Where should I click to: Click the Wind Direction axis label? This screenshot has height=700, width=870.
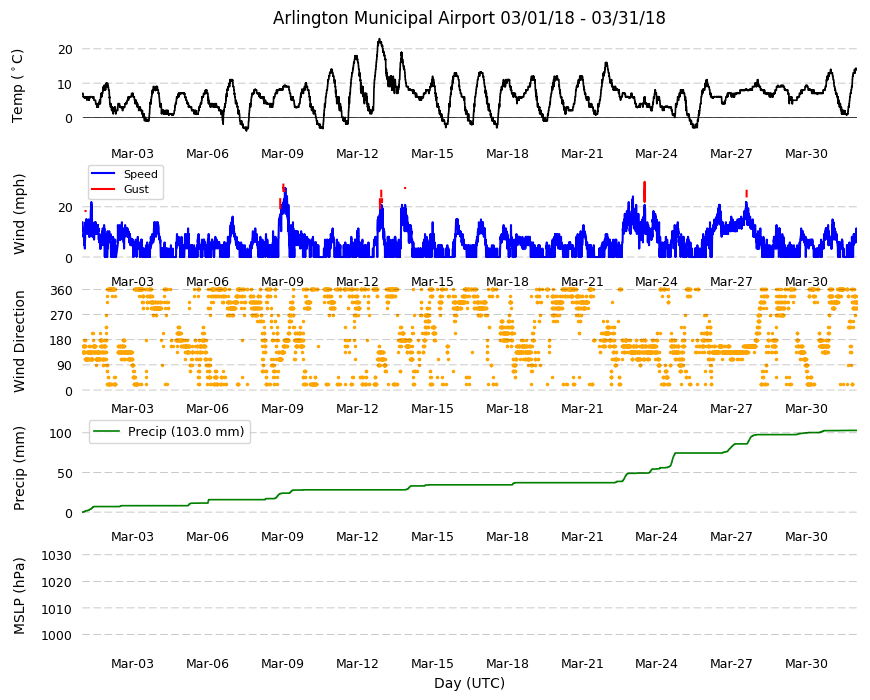[19, 341]
